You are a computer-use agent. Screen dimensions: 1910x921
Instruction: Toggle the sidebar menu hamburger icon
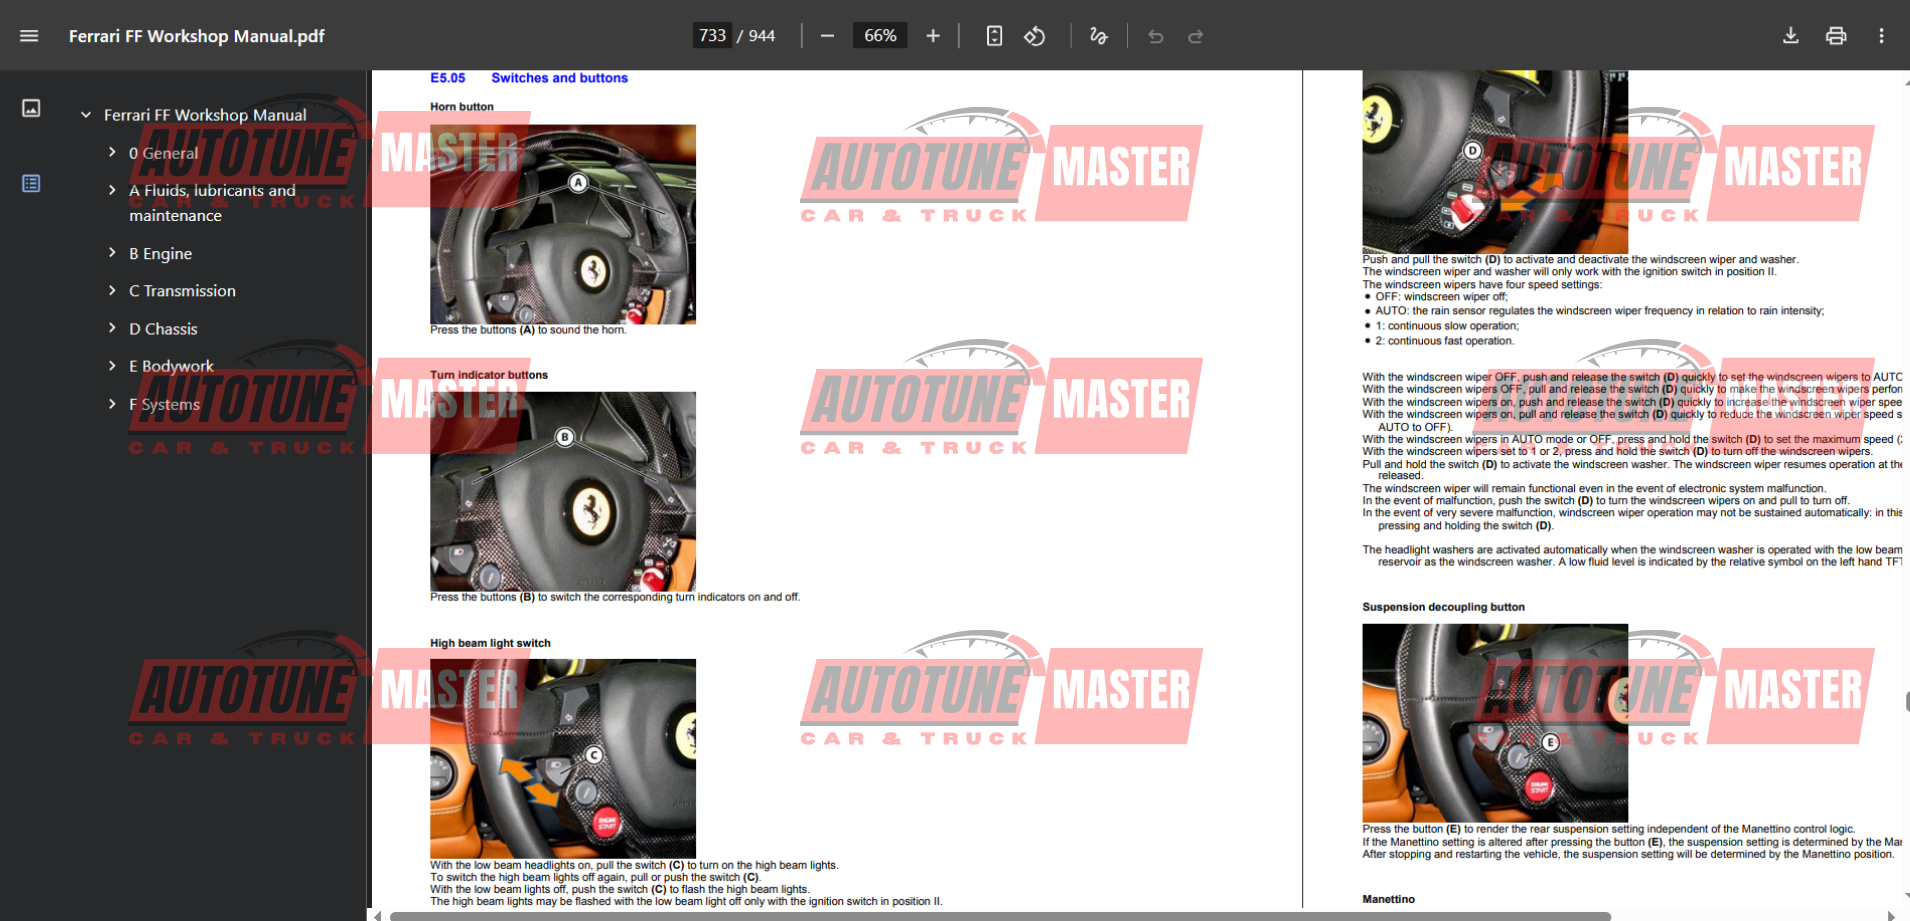[x=29, y=36]
